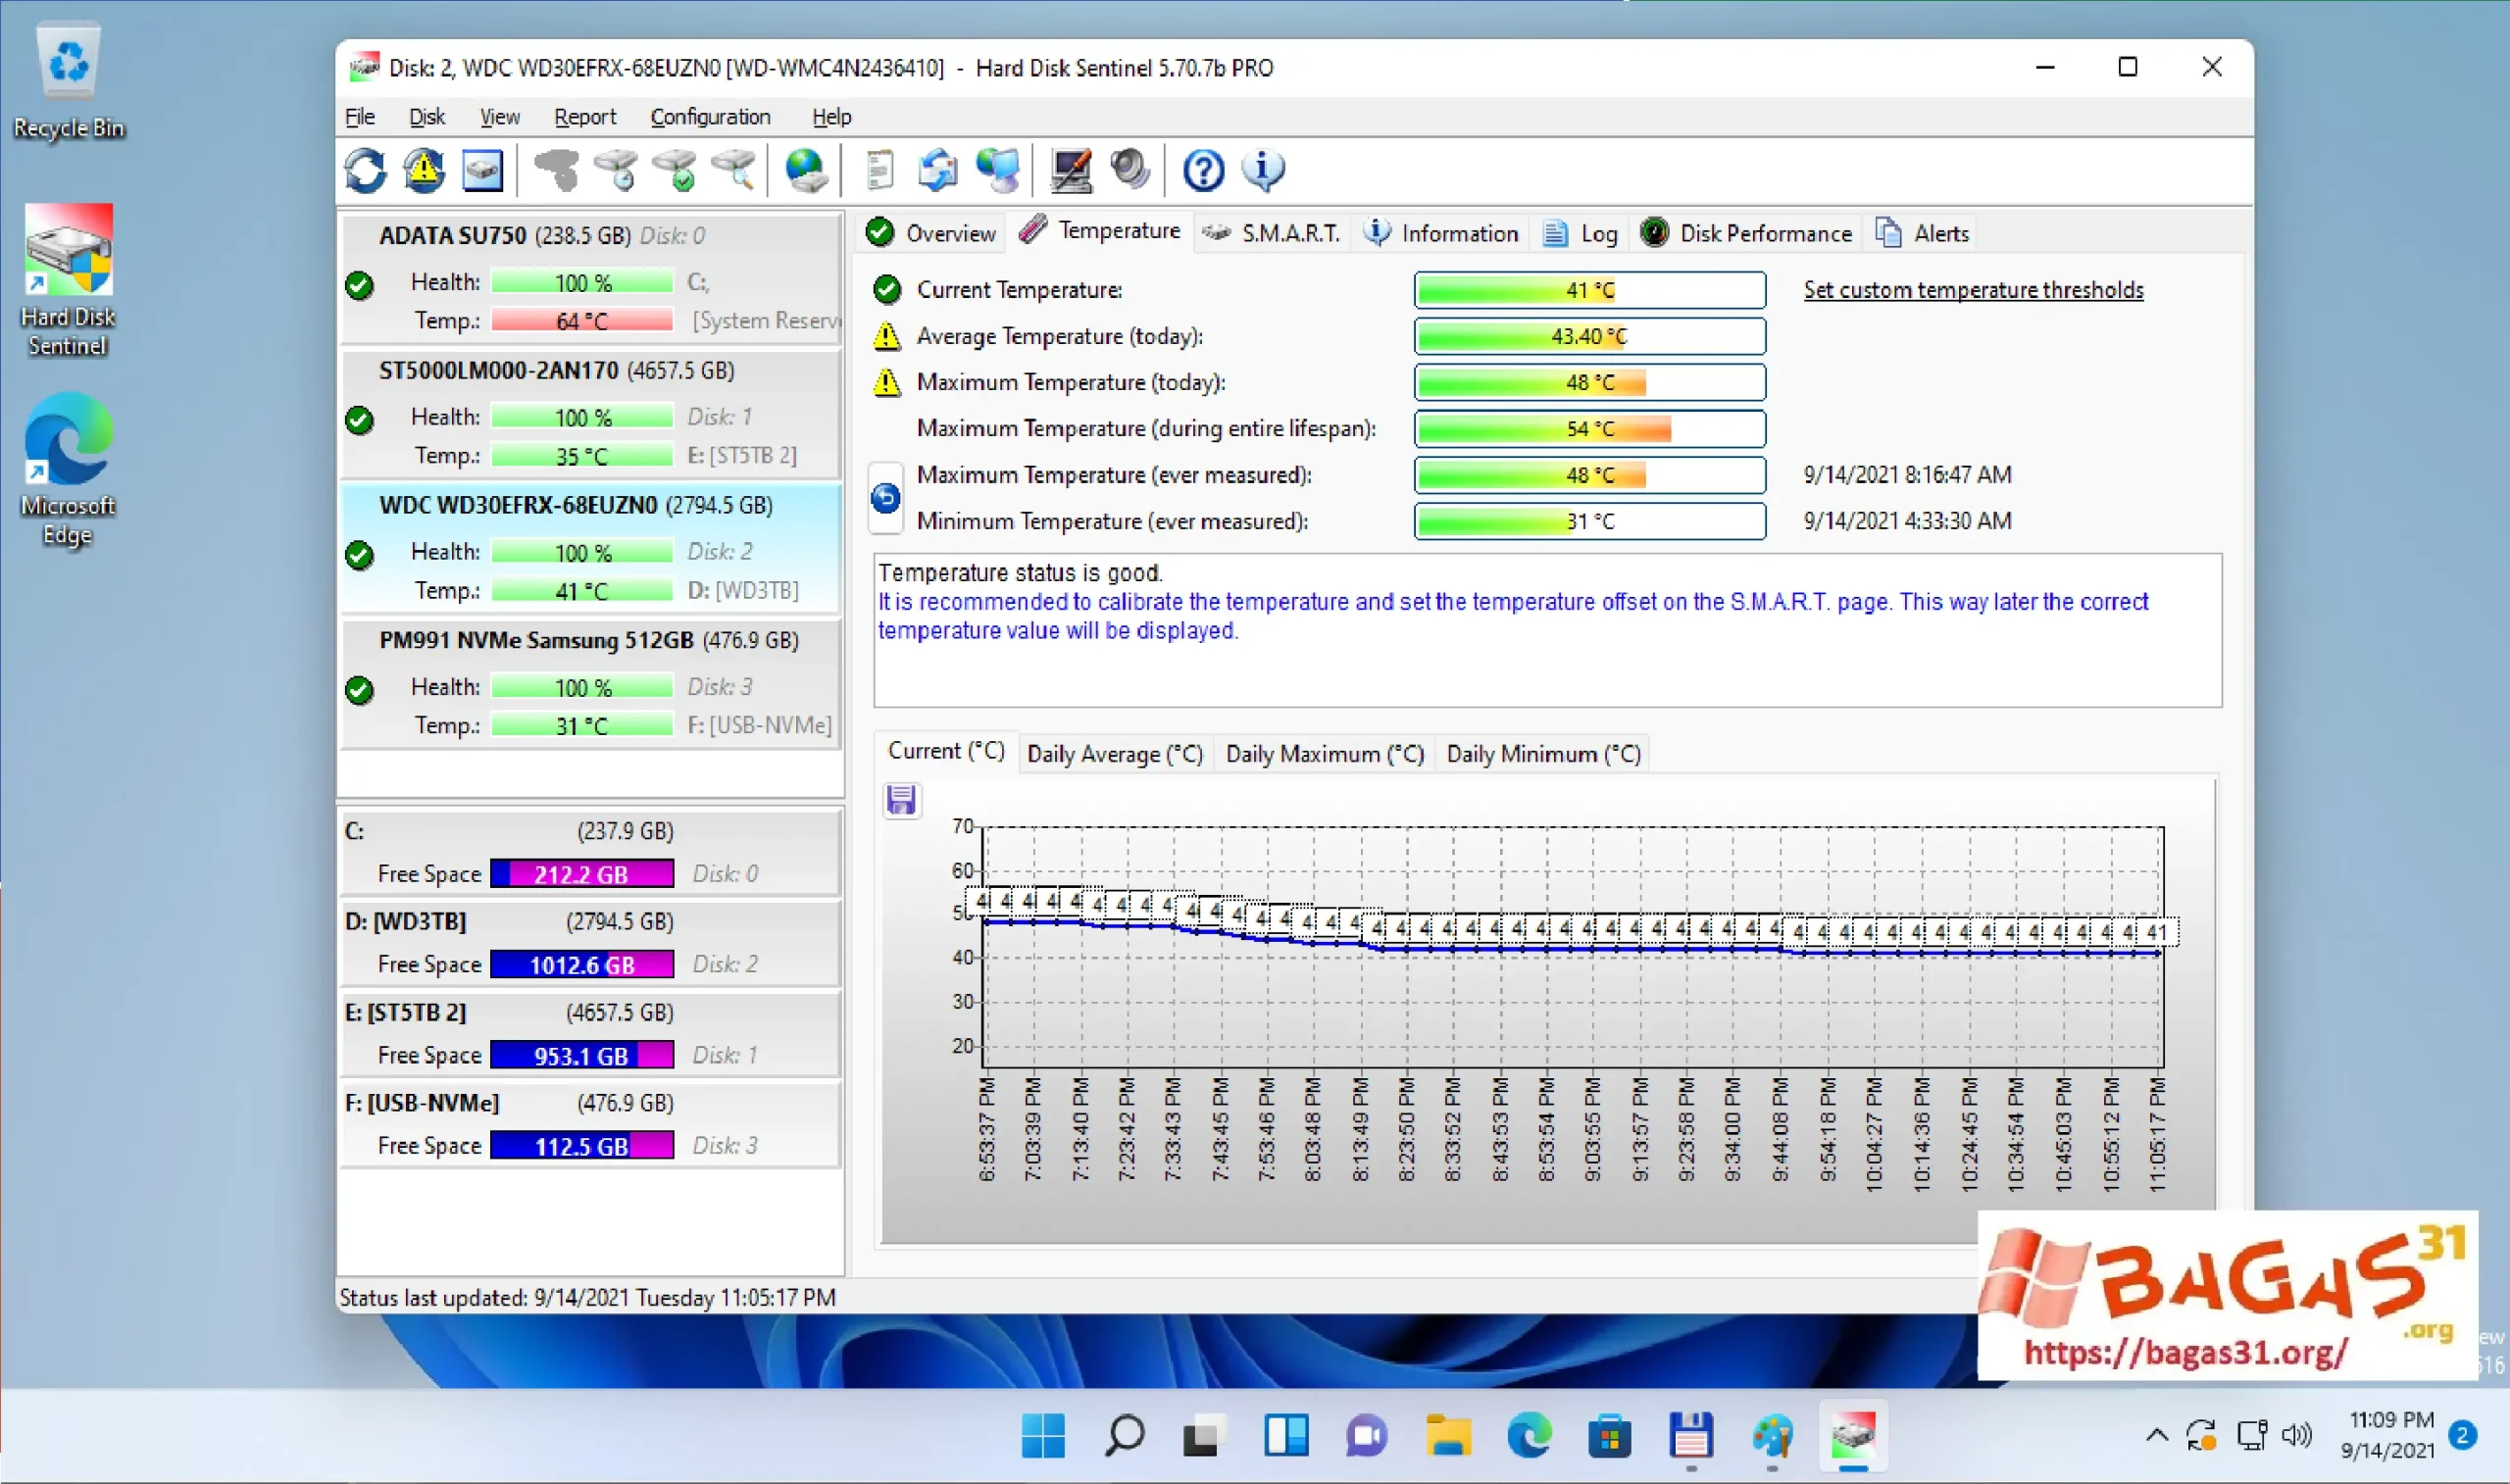Image resolution: width=2510 pixels, height=1484 pixels.
Task: Click the refresh disk status toolbar icon
Action: click(364, 170)
